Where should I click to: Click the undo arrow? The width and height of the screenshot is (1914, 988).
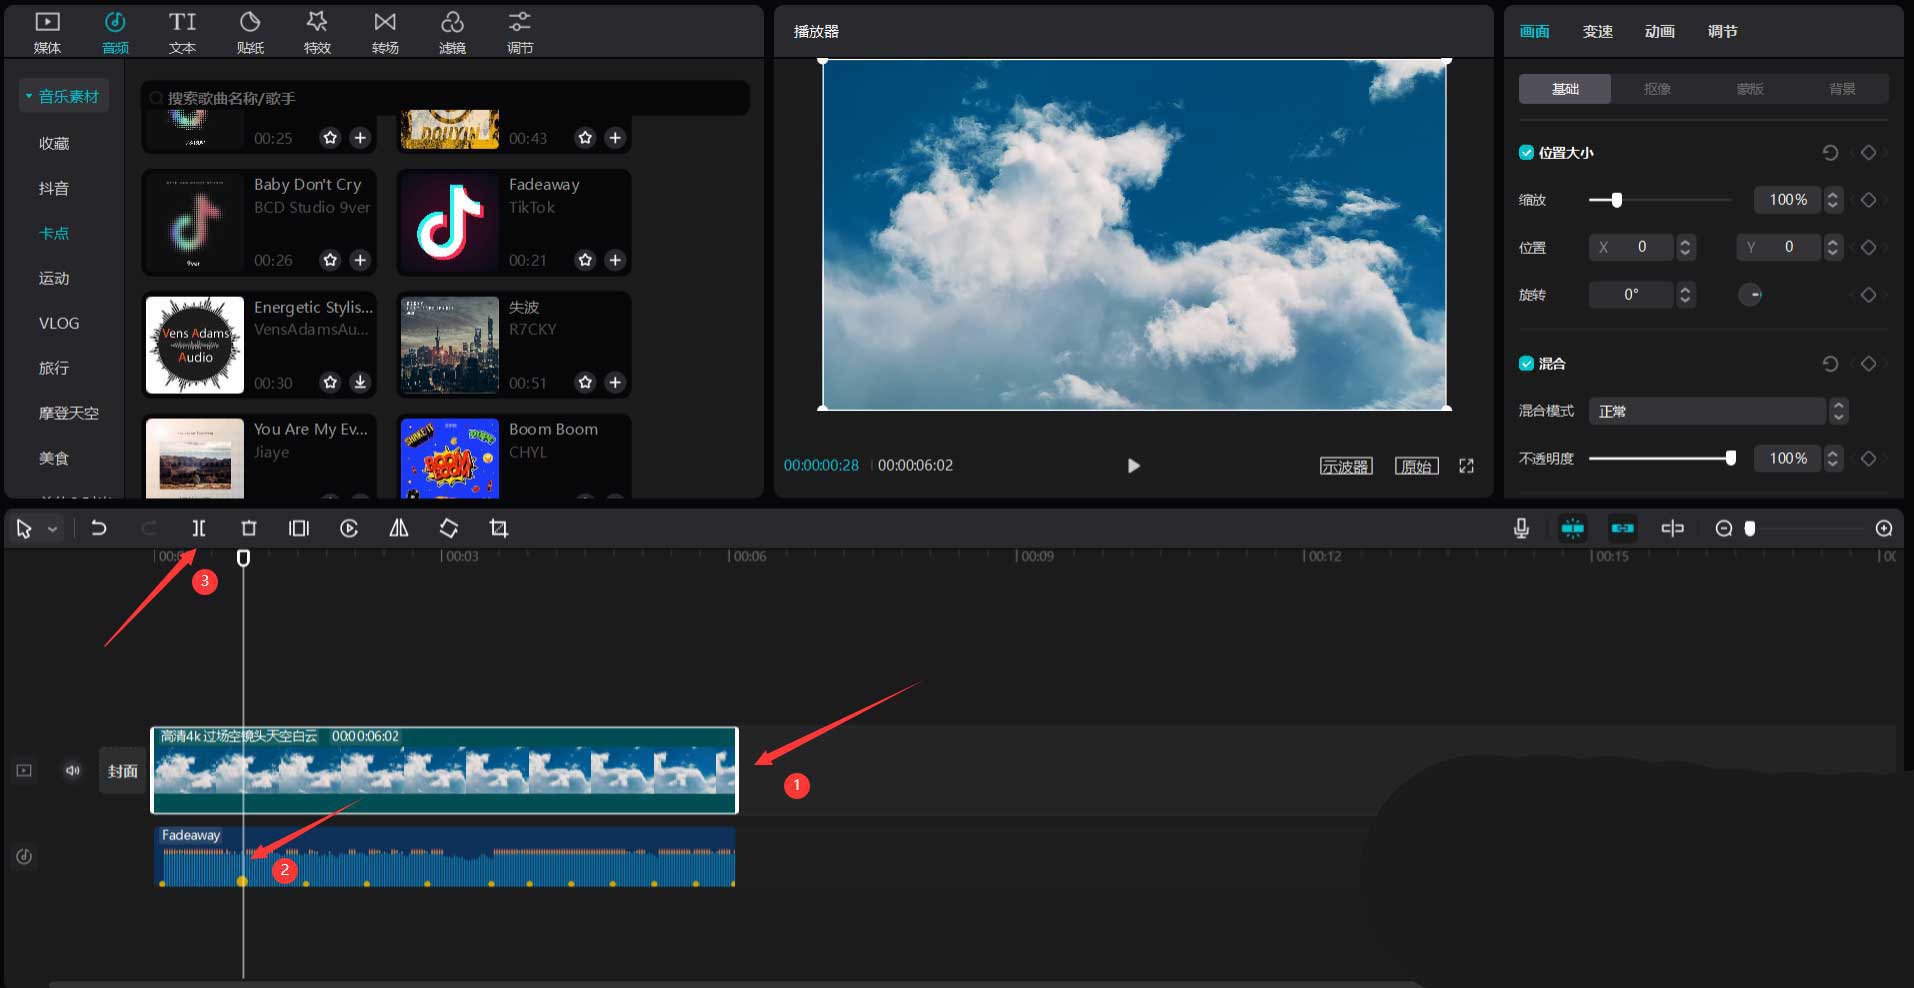pos(98,528)
